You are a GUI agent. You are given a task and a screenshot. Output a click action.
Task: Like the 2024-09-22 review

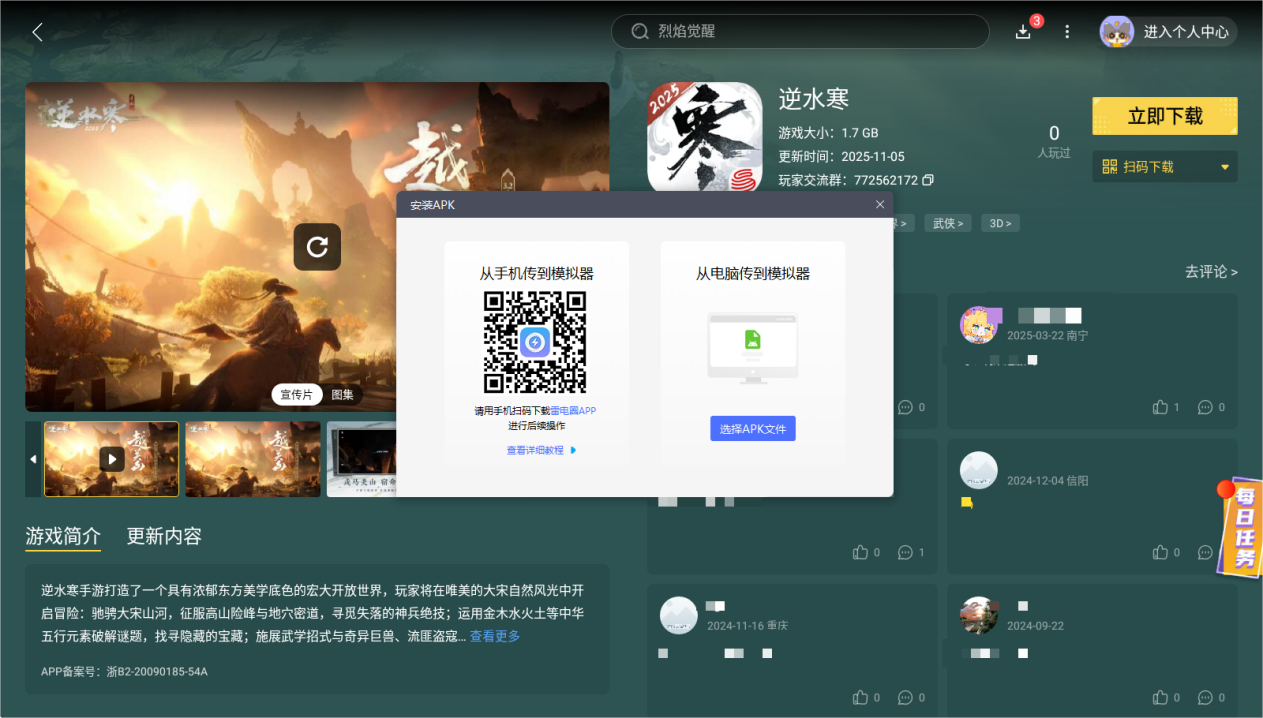click(1160, 697)
